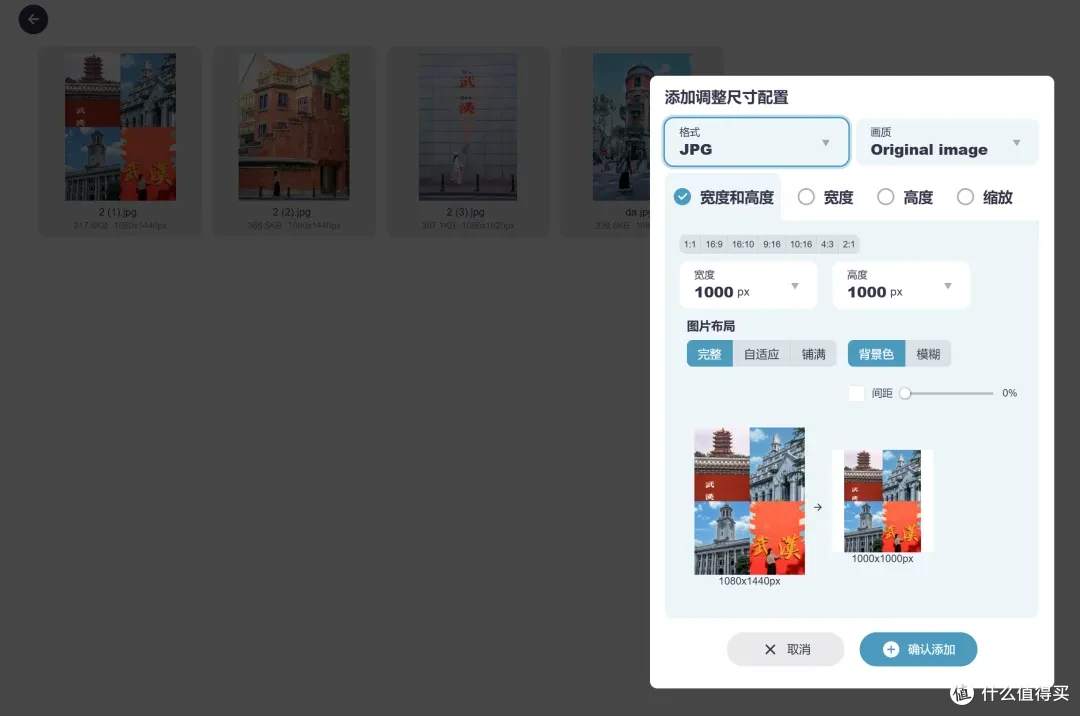Click the 0% spacing value
1080x716 pixels.
click(1009, 393)
